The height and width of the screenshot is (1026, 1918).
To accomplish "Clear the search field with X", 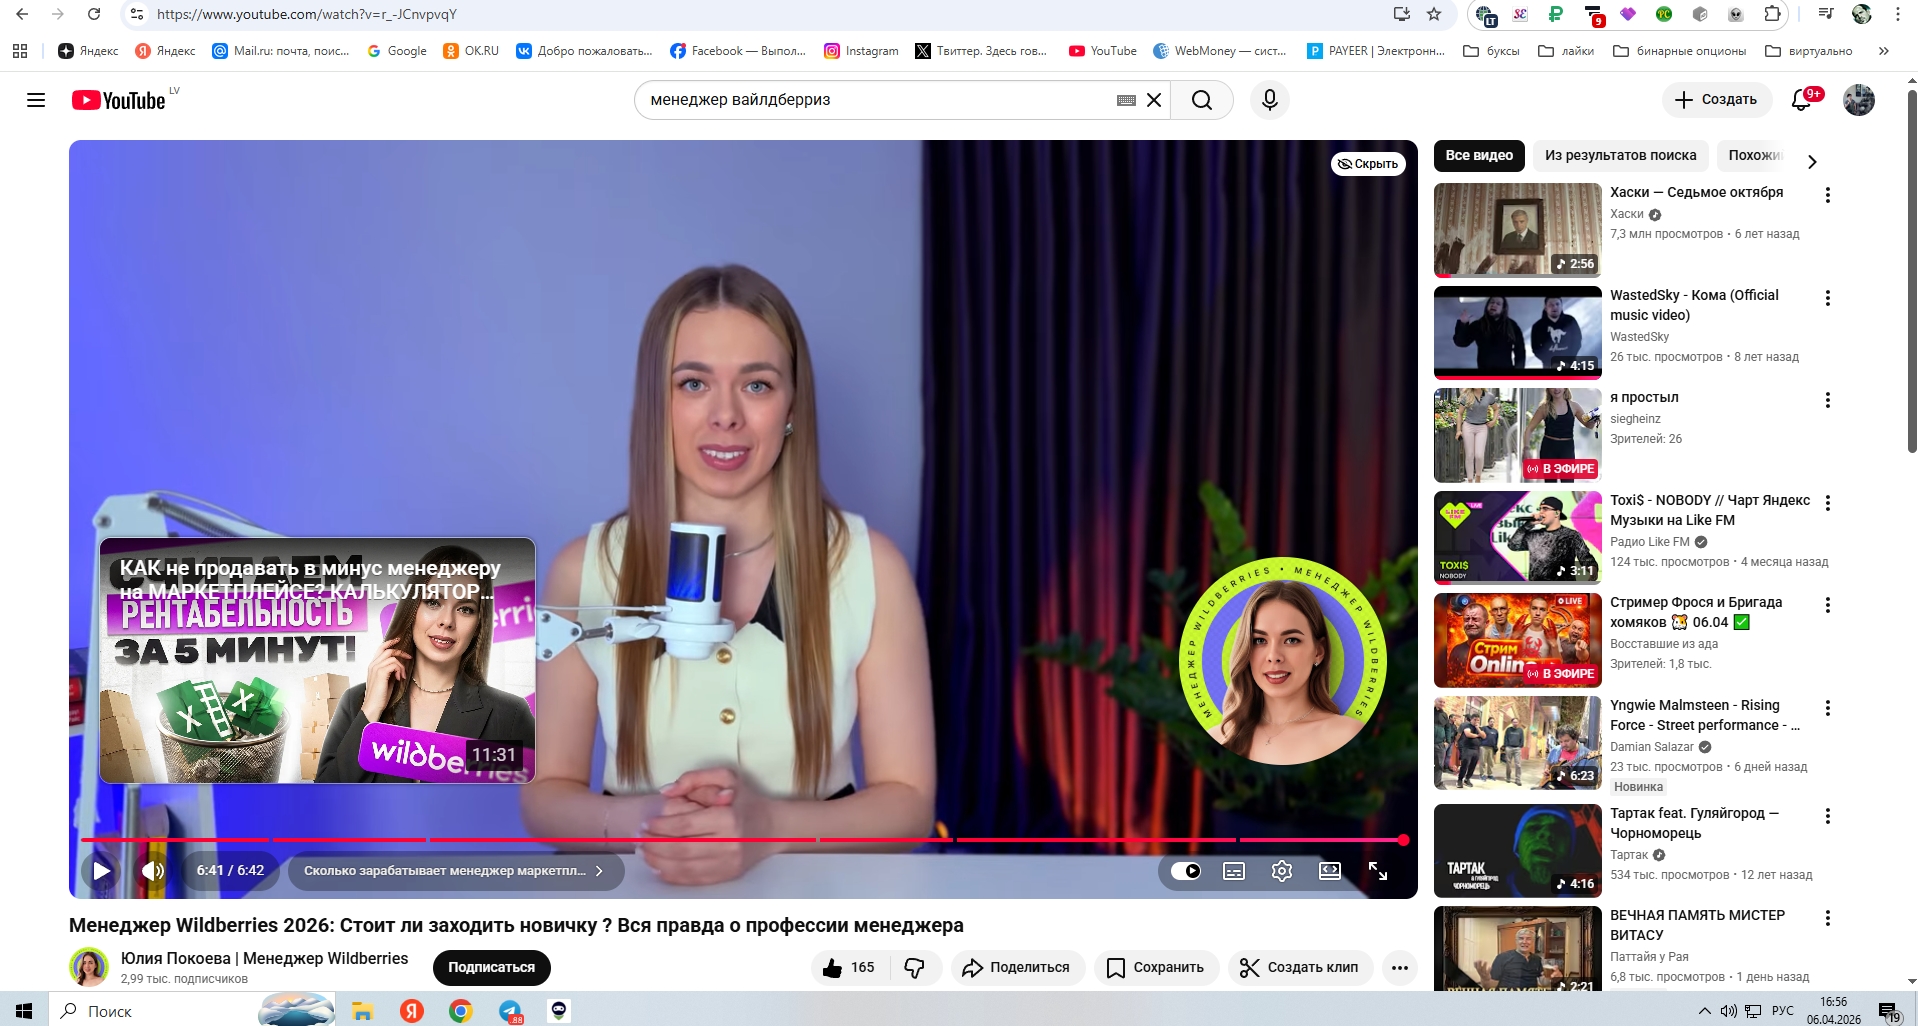I will click(1154, 100).
